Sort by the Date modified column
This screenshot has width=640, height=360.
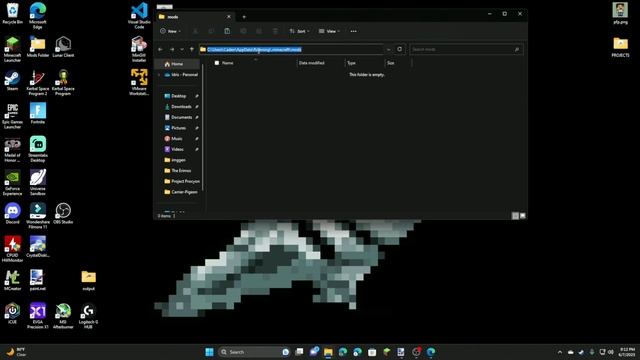312,63
